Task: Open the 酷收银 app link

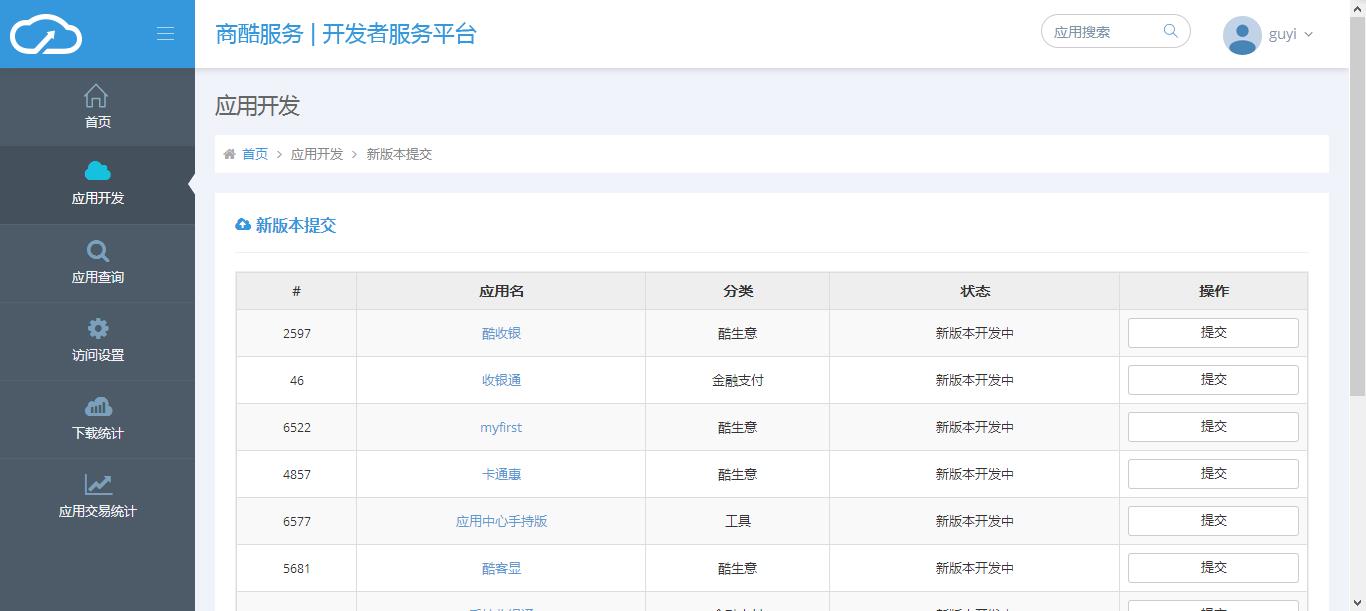Action: [501, 333]
